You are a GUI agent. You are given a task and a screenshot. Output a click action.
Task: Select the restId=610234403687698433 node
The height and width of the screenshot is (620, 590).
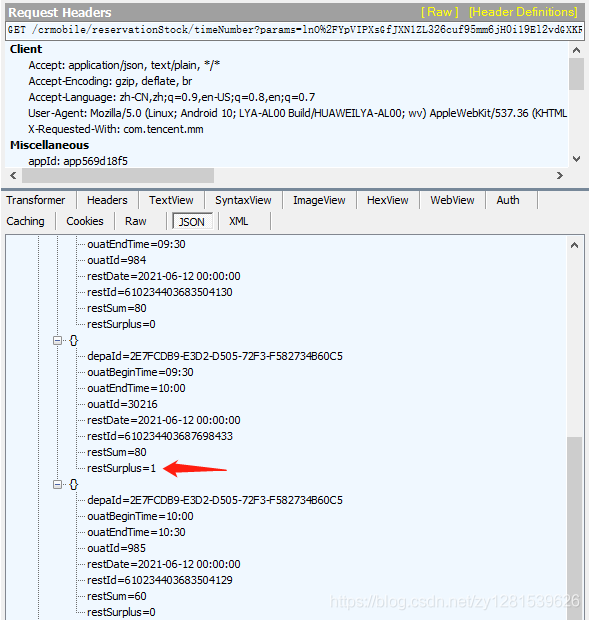pos(160,436)
